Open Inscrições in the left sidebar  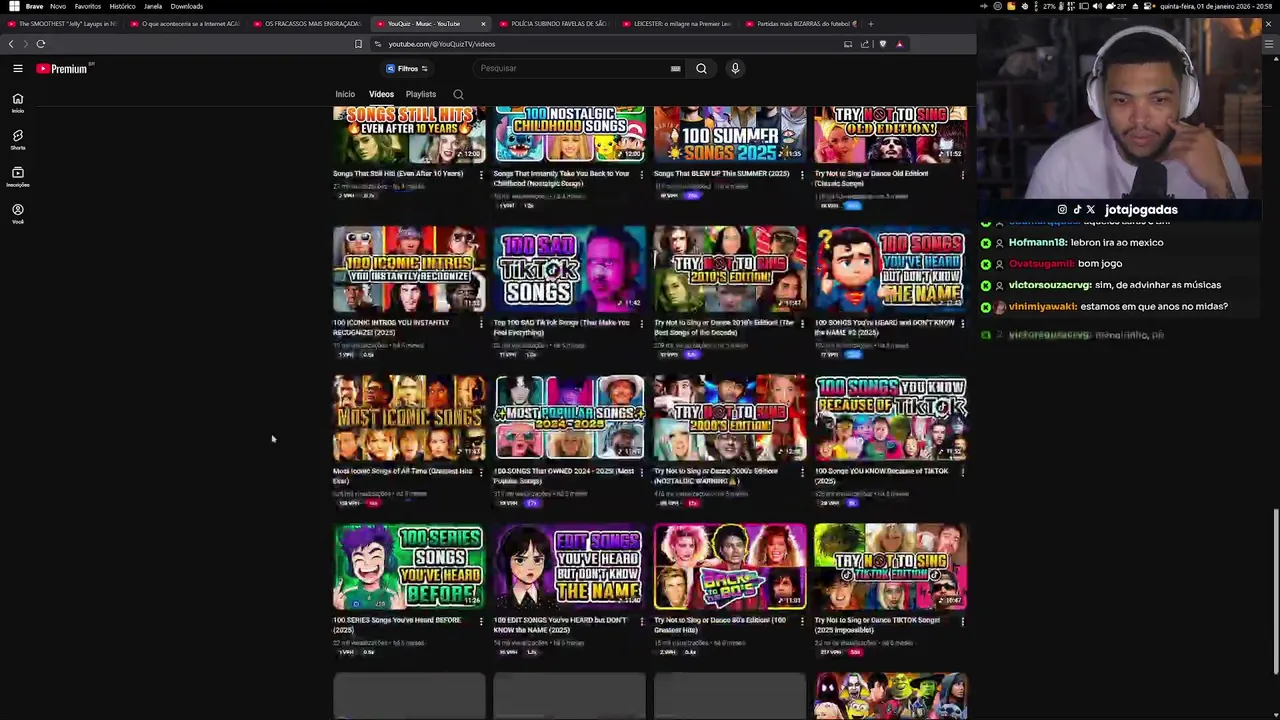(18, 177)
